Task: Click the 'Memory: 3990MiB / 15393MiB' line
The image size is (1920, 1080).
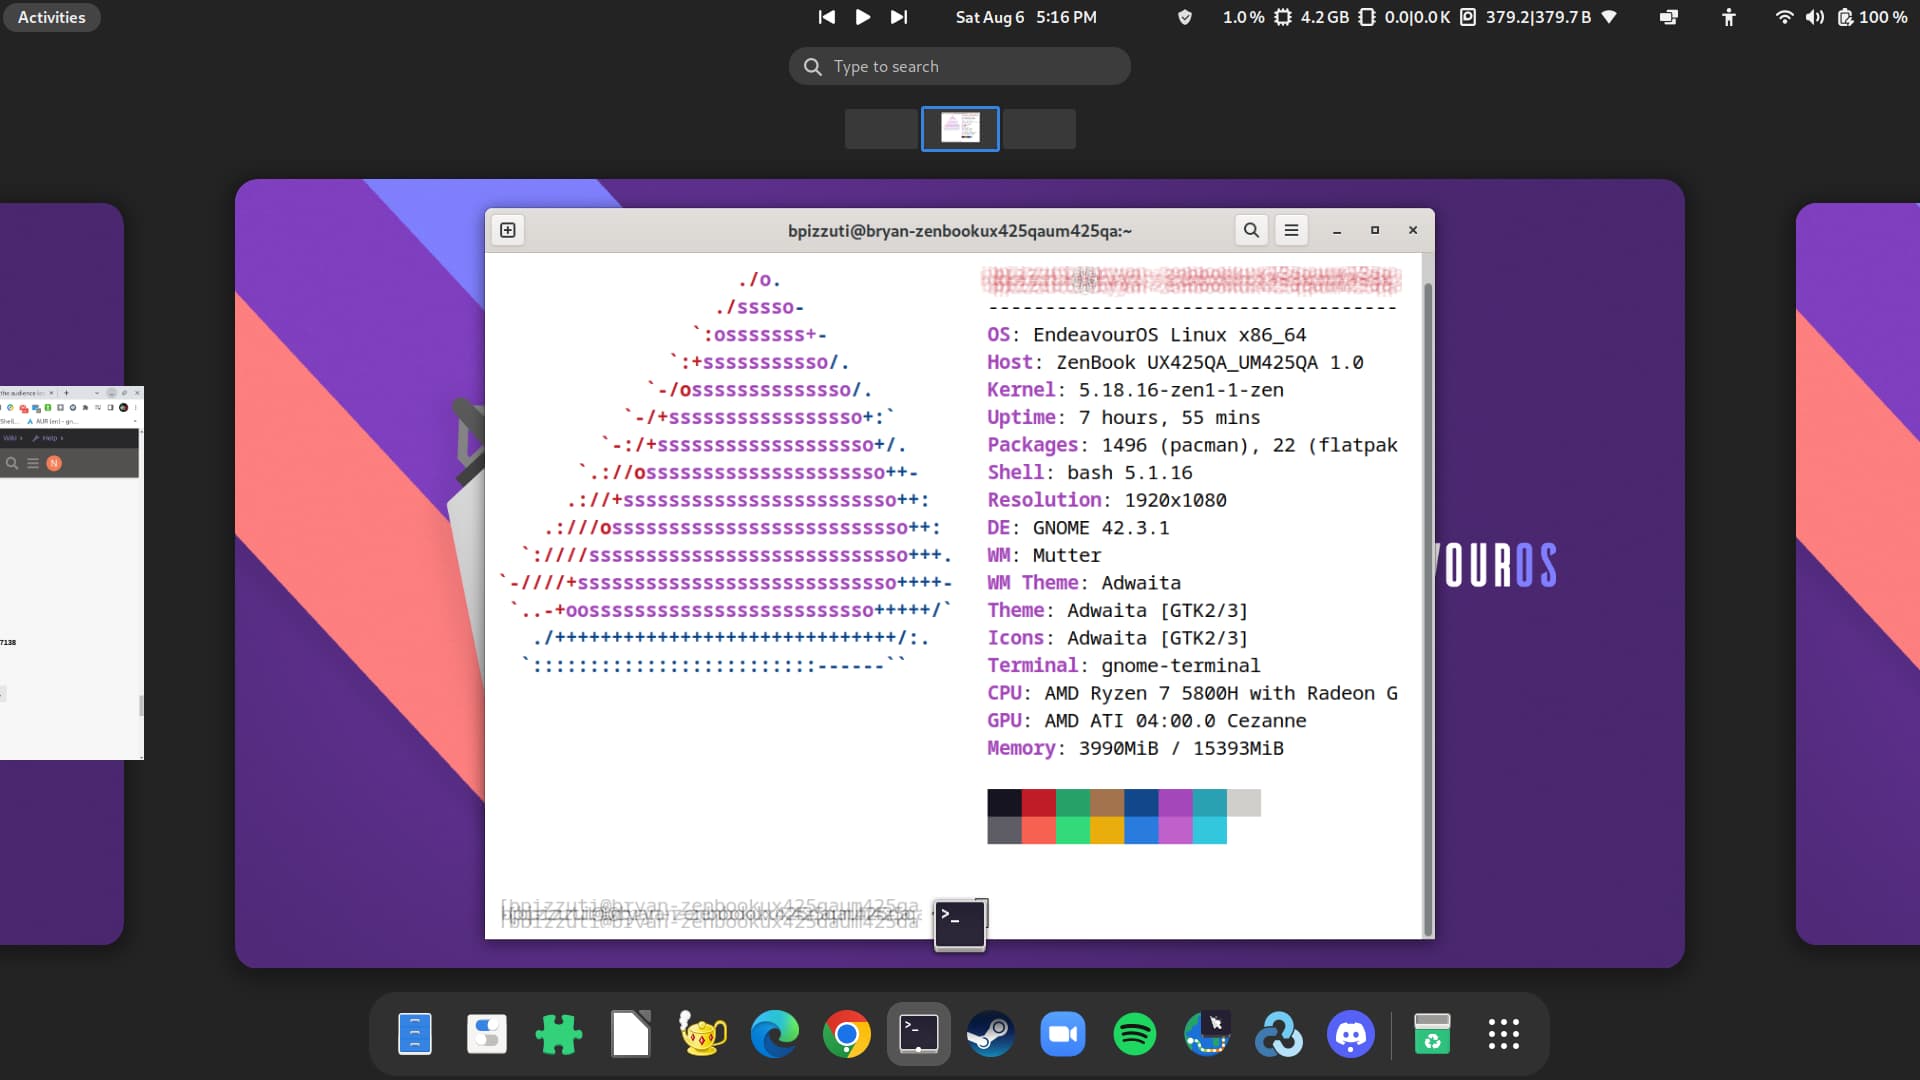Action: pos(1135,748)
